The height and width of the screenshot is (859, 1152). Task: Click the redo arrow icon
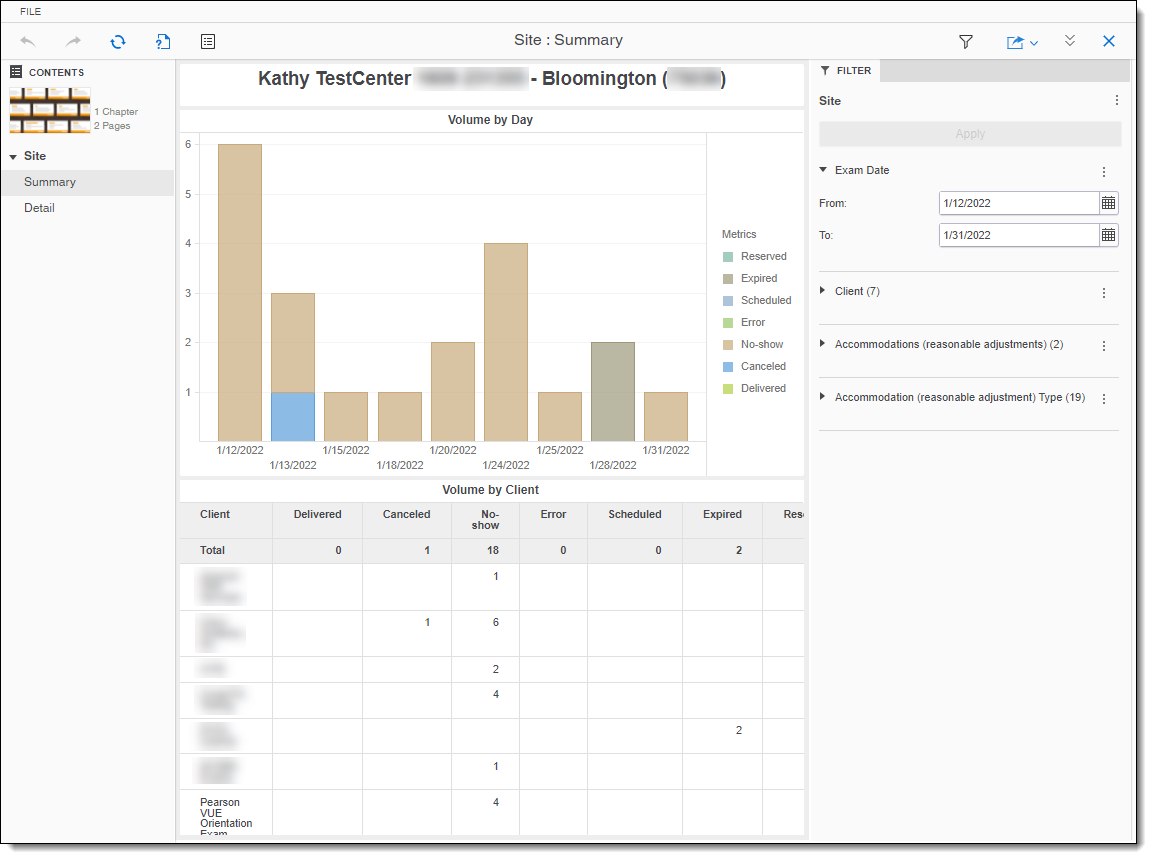click(73, 42)
